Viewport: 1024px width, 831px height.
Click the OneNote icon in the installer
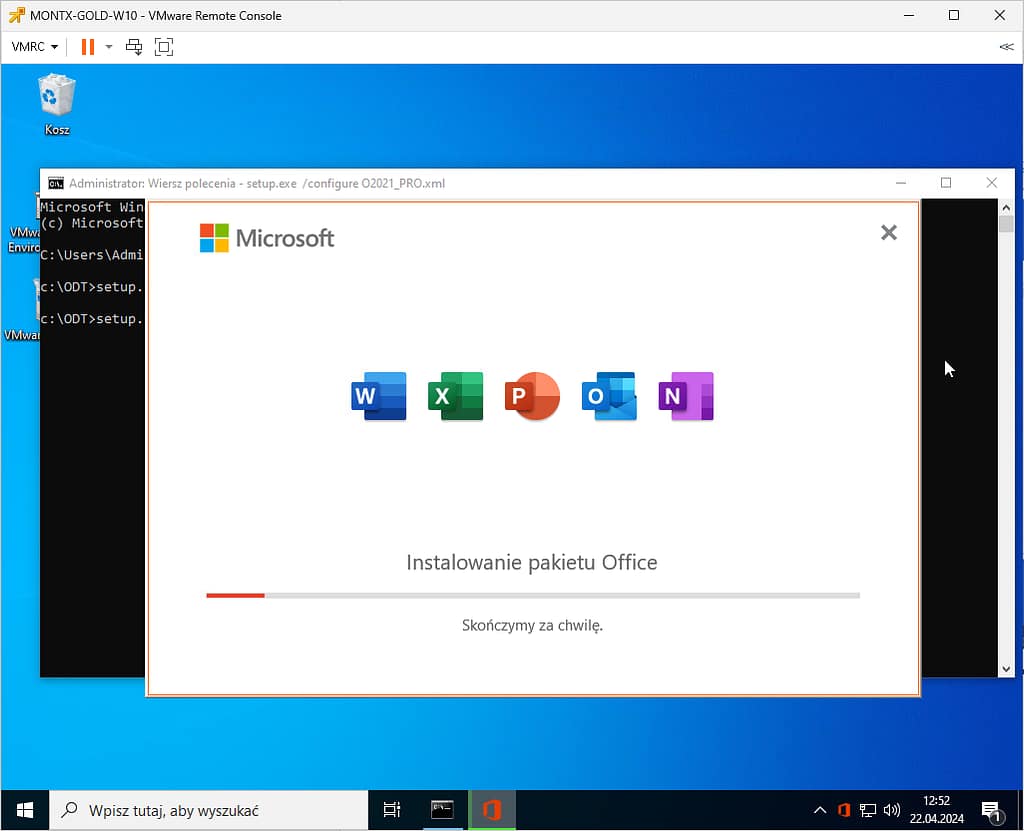tap(686, 396)
